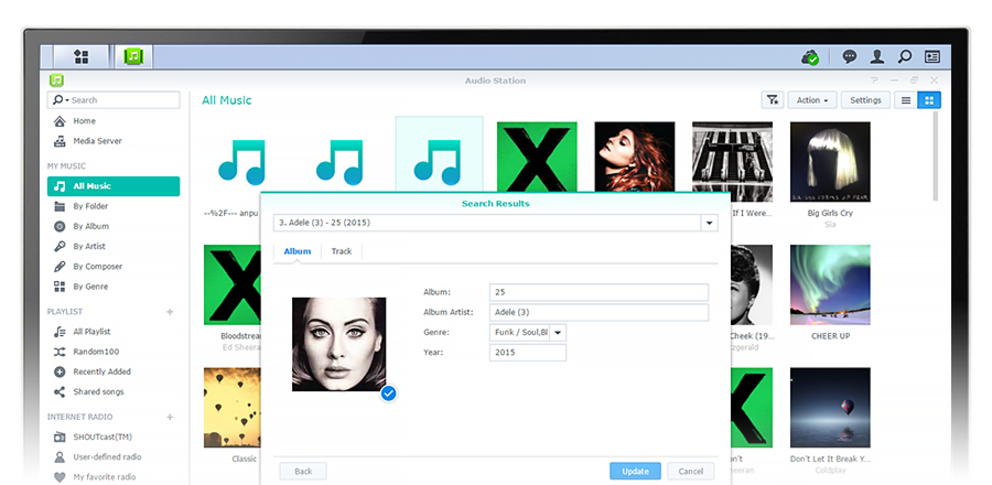Click the Album name field
This screenshot has width=992, height=485.
598,292
